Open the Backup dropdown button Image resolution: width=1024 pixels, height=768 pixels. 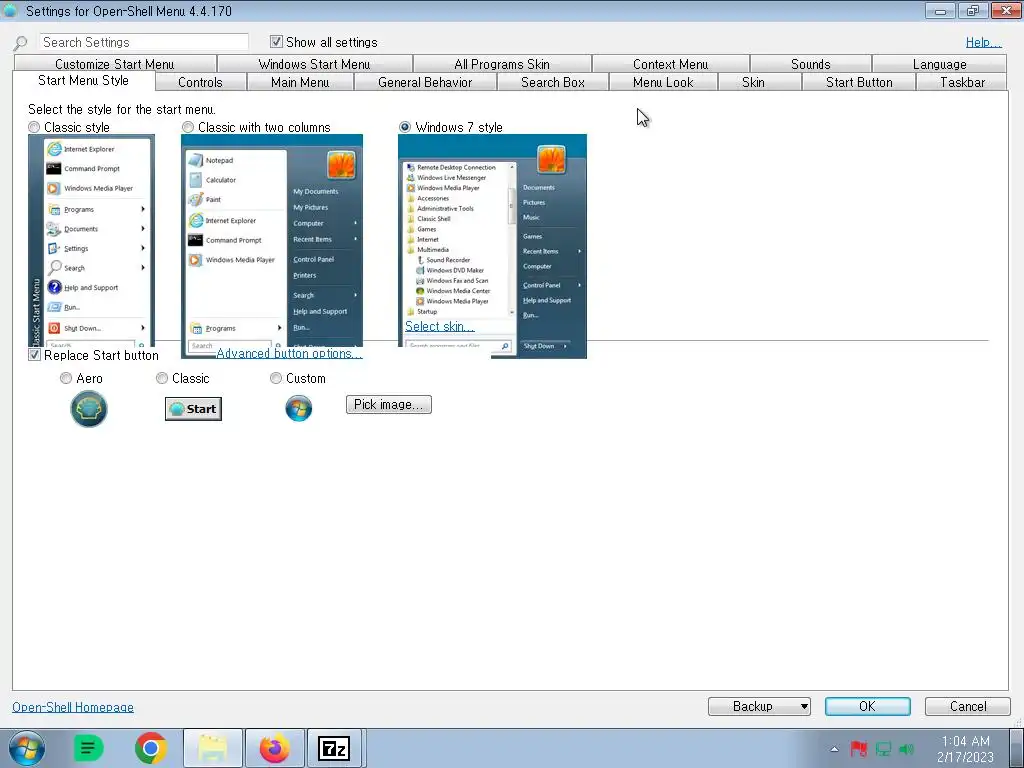click(760, 706)
